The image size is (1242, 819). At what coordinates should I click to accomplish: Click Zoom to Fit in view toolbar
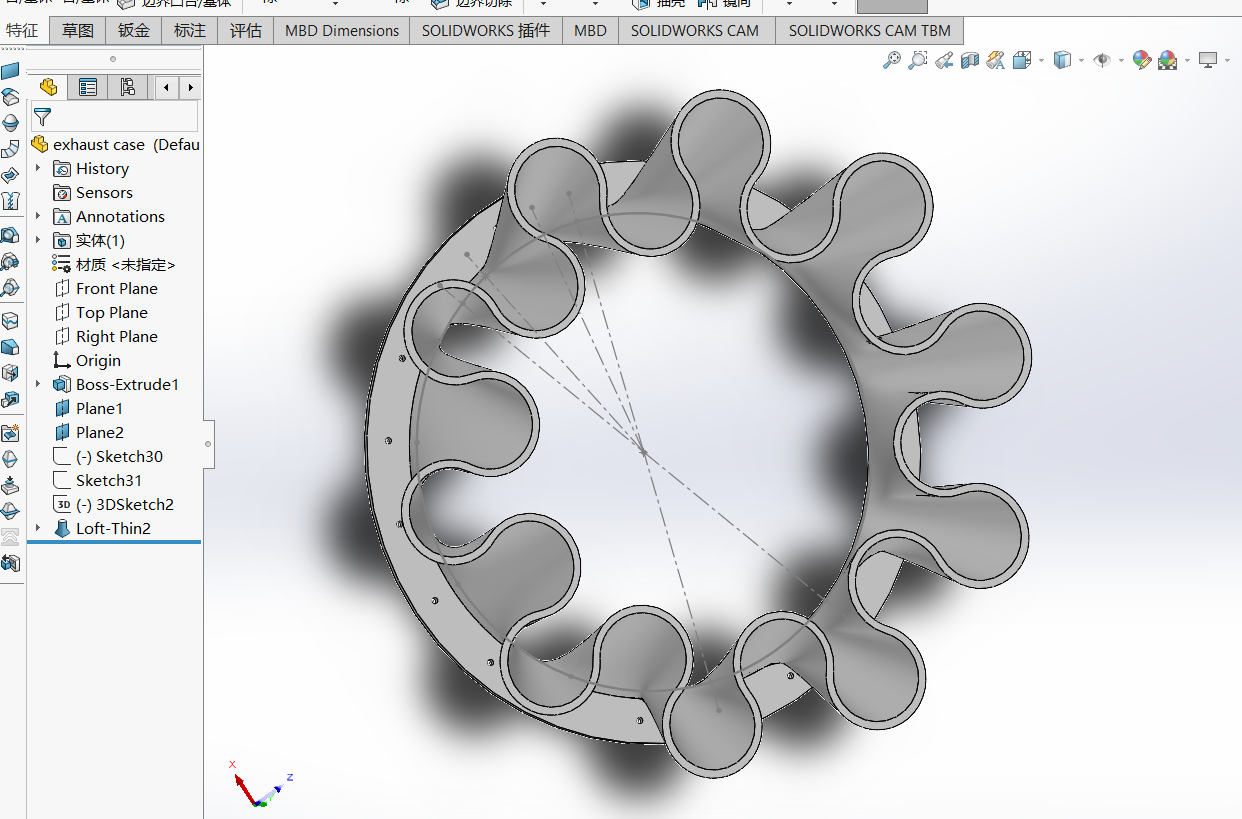click(891, 60)
